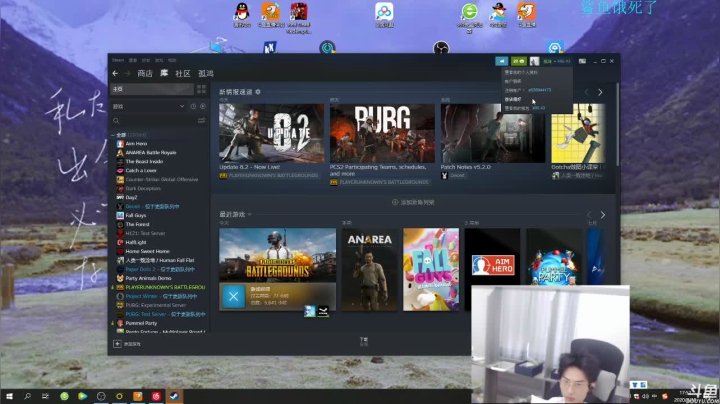The image size is (720, 404).
Task: Collapse the 全部 games list section
Action: point(113,135)
